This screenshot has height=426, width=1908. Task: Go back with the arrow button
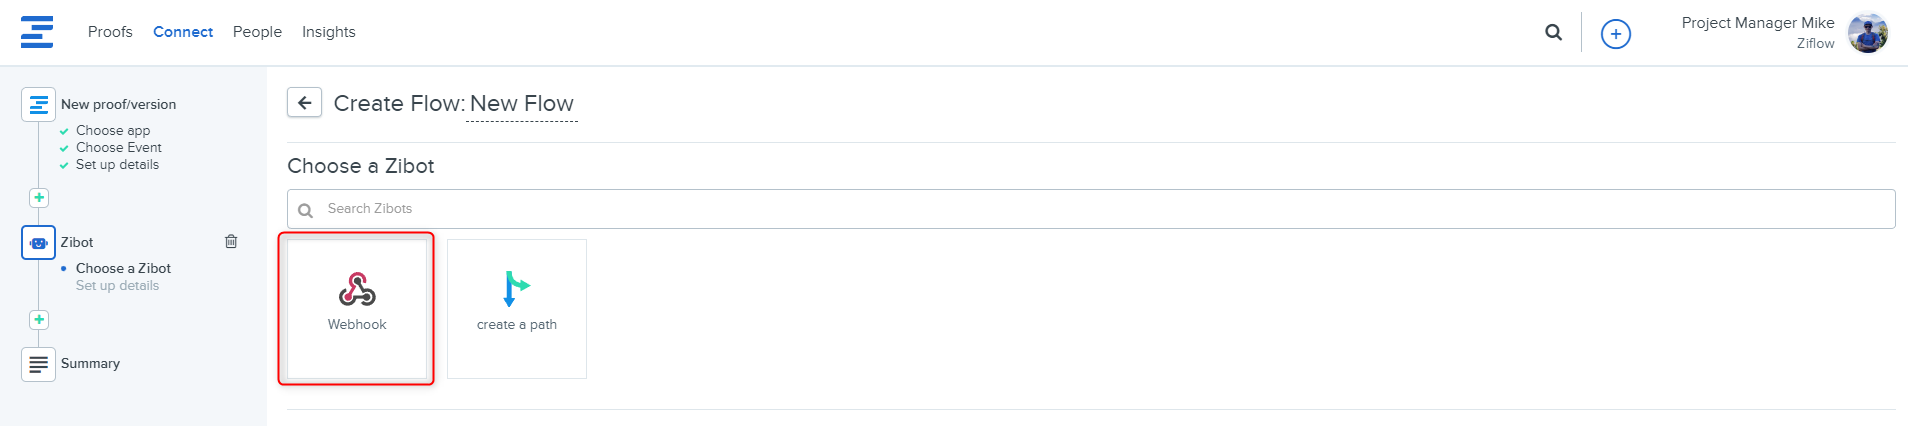click(x=304, y=102)
